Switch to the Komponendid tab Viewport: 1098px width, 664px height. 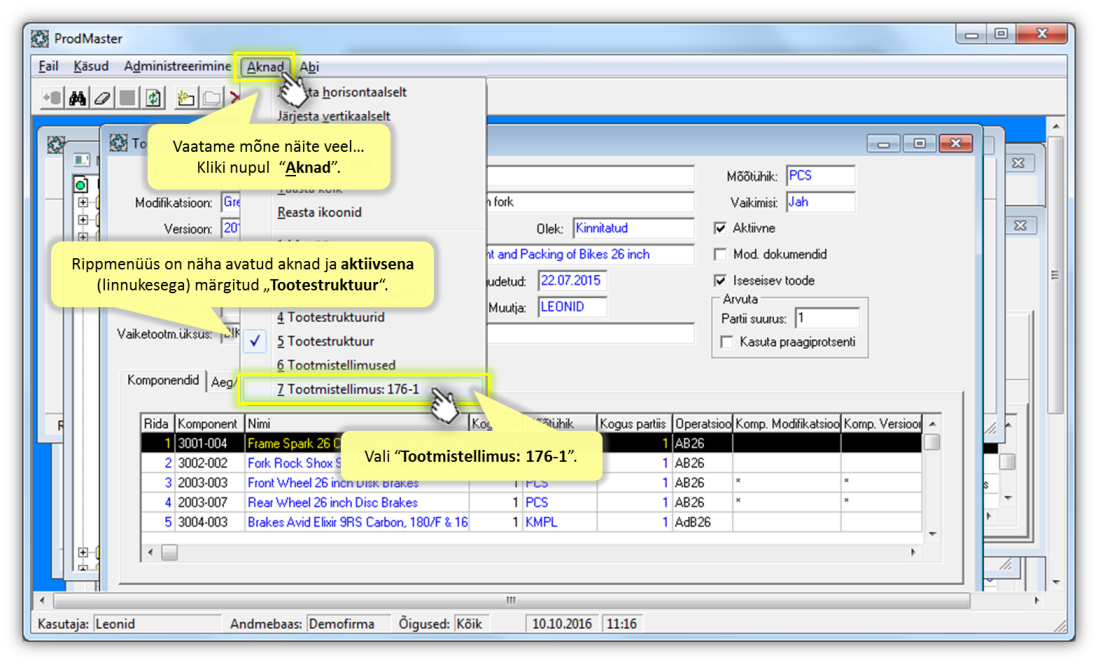pyautogui.click(x=162, y=380)
